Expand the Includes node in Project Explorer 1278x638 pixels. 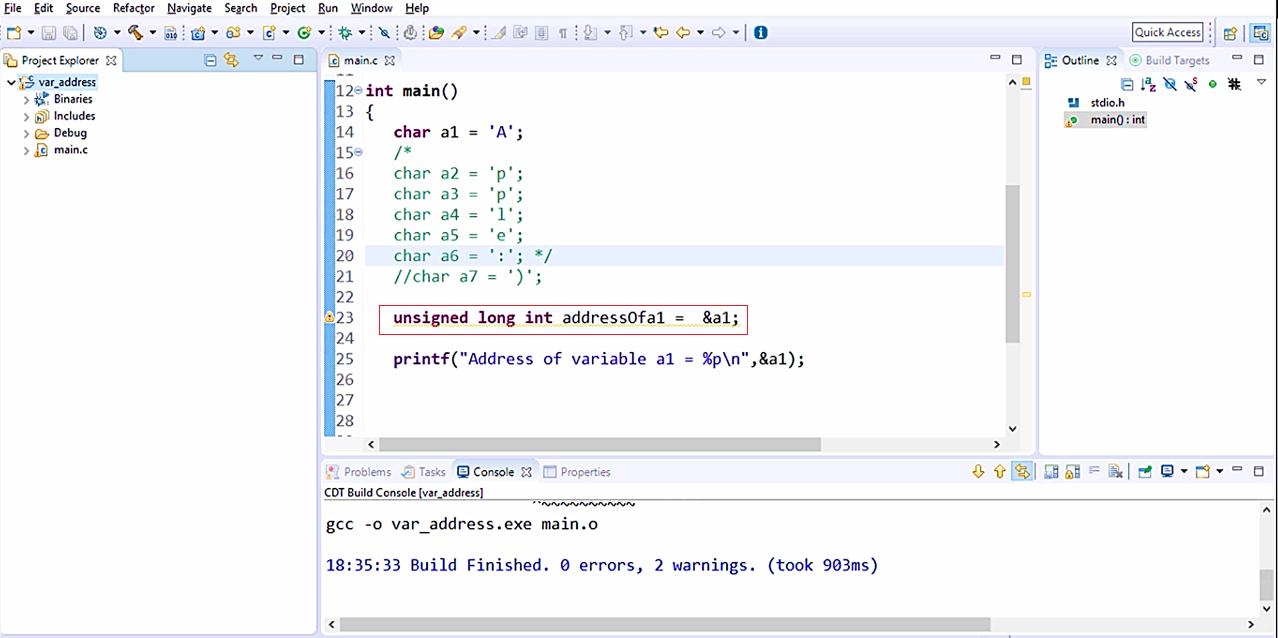pyautogui.click(x=27, y=116)
